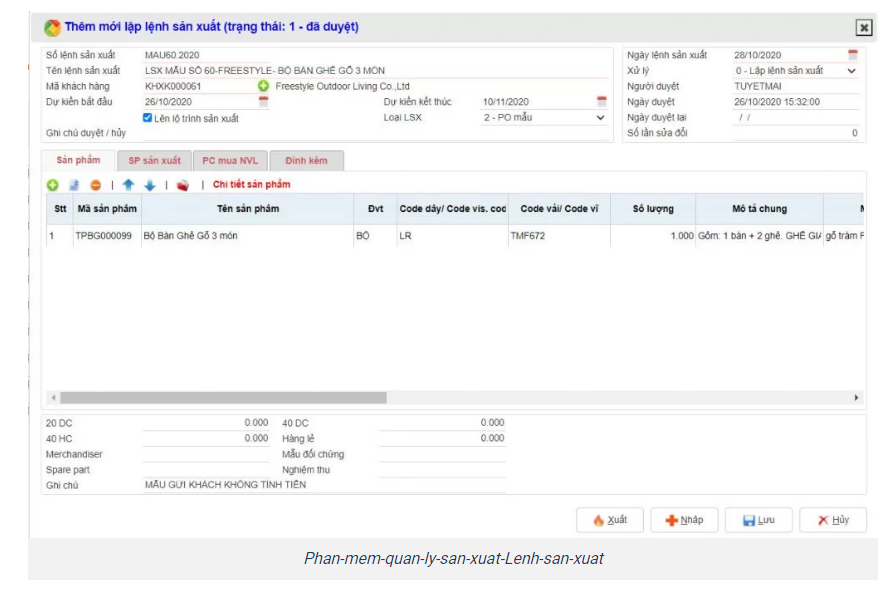Screen dimensions: 896x595
Task: Move product row down with arrow icon
Action: (x=150, y=185)
